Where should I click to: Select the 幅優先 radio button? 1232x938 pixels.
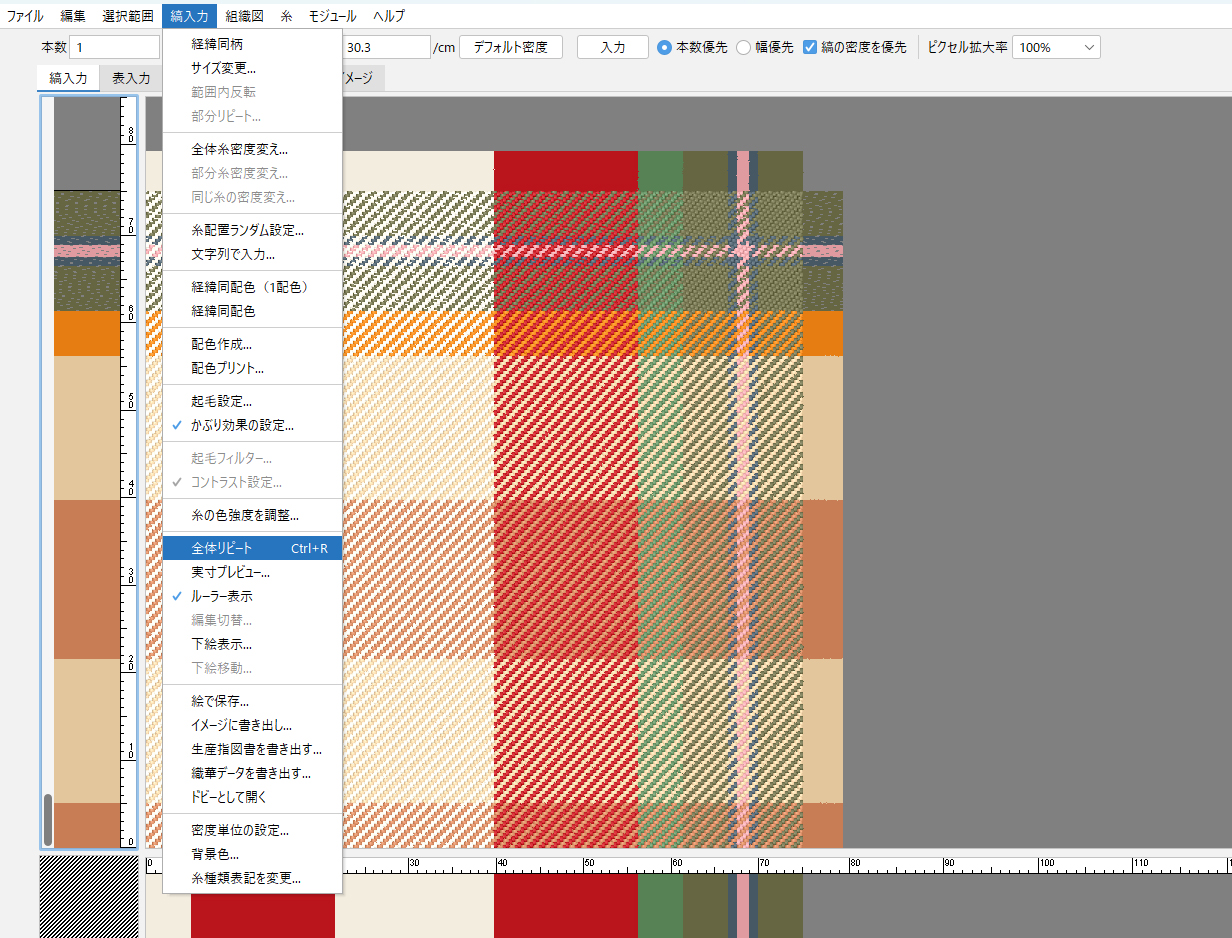744,47
